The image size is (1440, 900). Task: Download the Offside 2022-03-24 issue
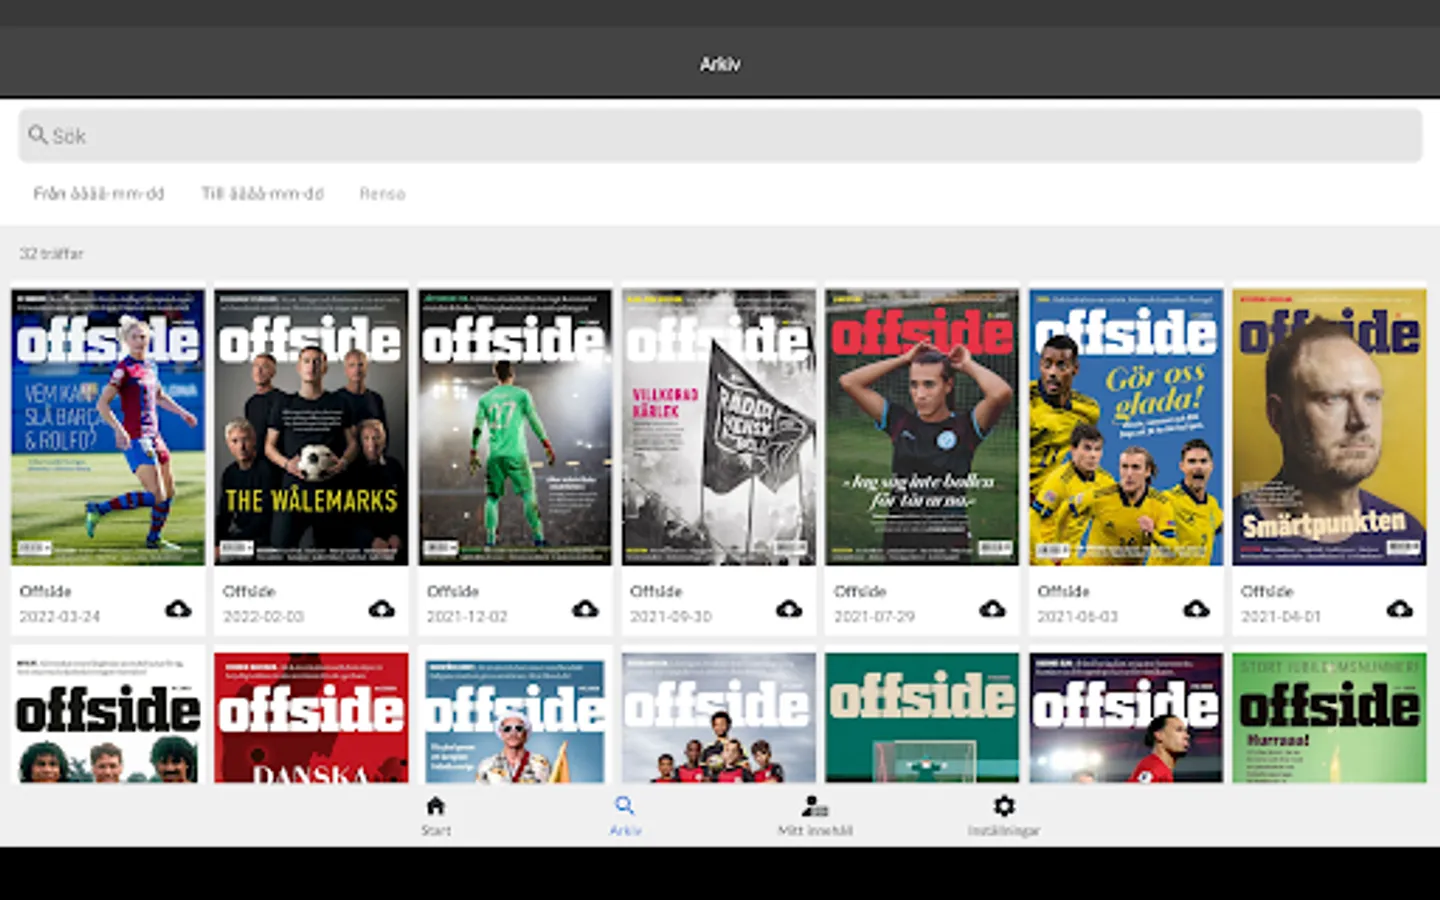coord(178,608)
